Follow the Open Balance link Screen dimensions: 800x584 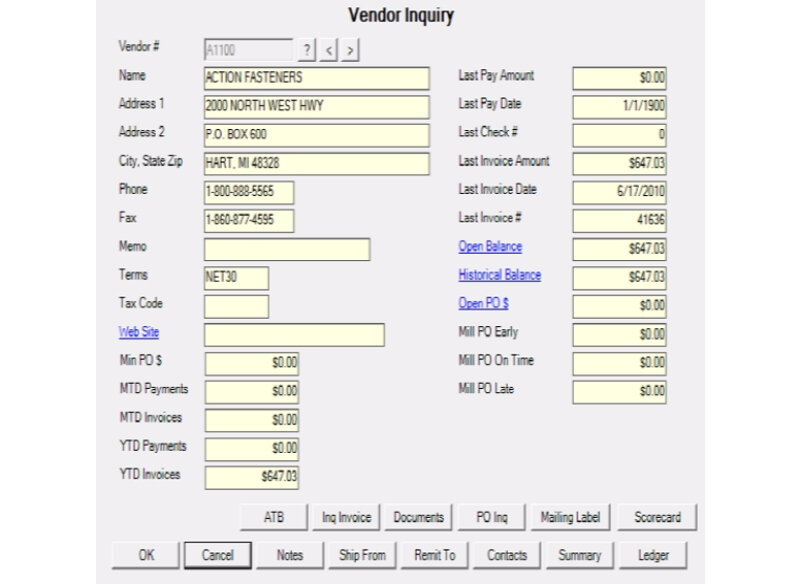(490, 247)
